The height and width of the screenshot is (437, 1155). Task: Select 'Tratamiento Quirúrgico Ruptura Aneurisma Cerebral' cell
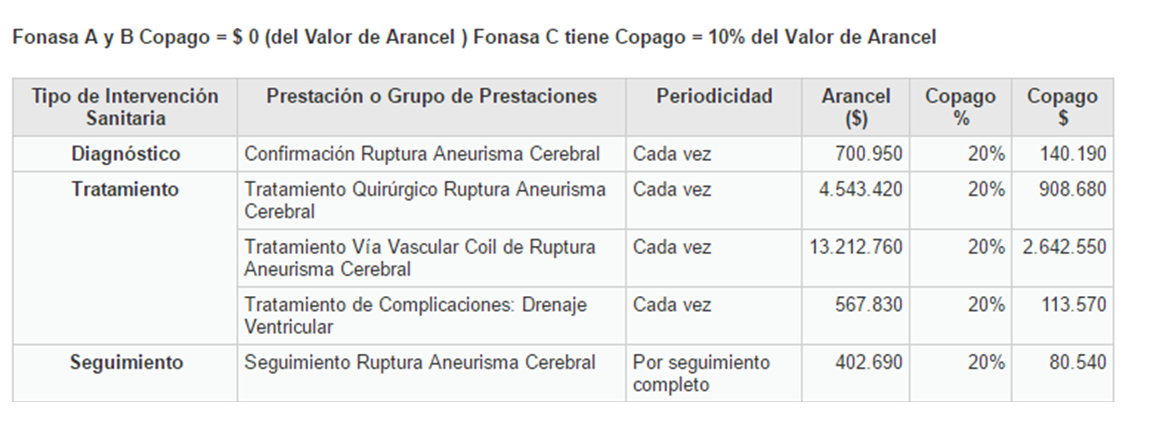425,200
